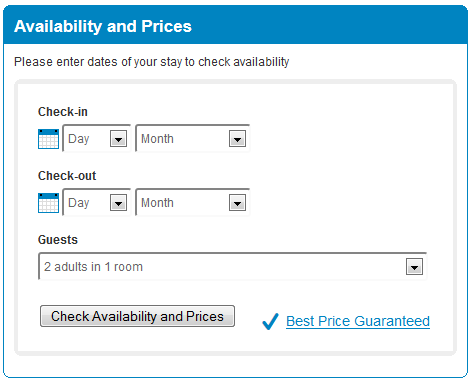This screenshot has width=470, height=383.
Task: Click Check Availability and Prices button
Action: tap(137, 316)
